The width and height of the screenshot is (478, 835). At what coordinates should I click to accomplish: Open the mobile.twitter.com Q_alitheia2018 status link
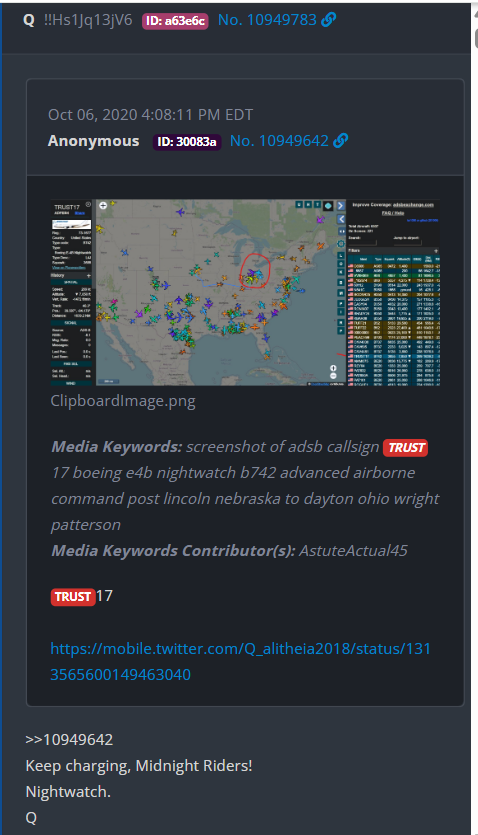[240, 661]
